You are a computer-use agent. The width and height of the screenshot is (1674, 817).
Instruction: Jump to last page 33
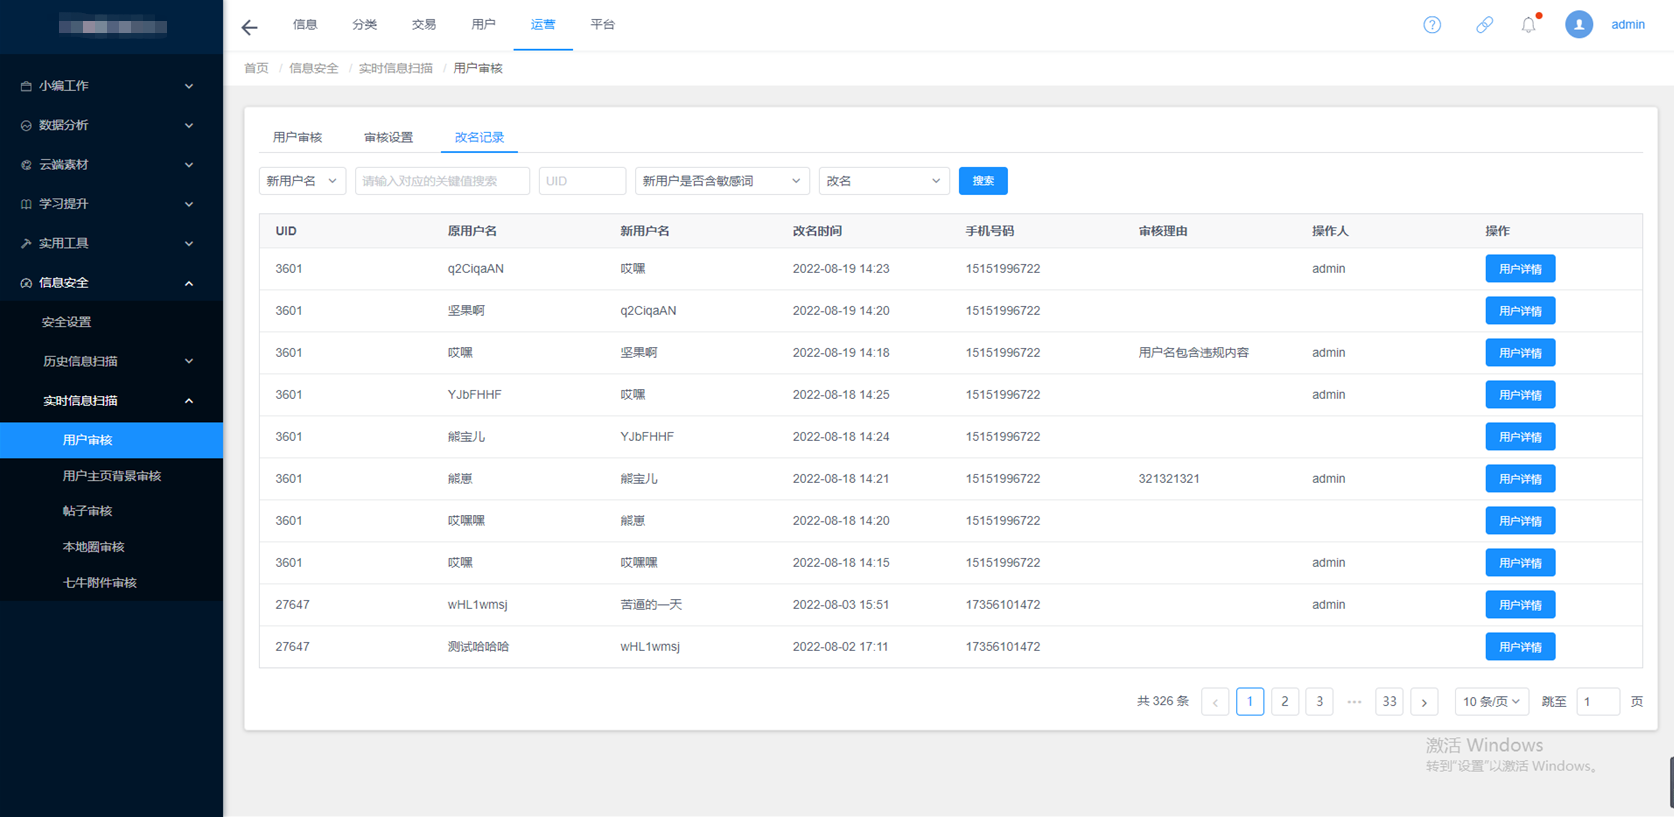pos(1389,702)
